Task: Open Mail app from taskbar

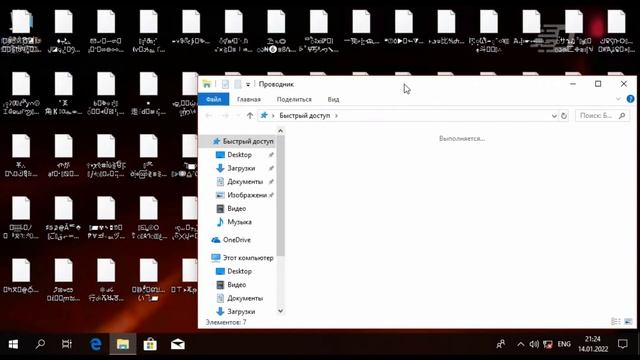Action: tap(178, 344)
